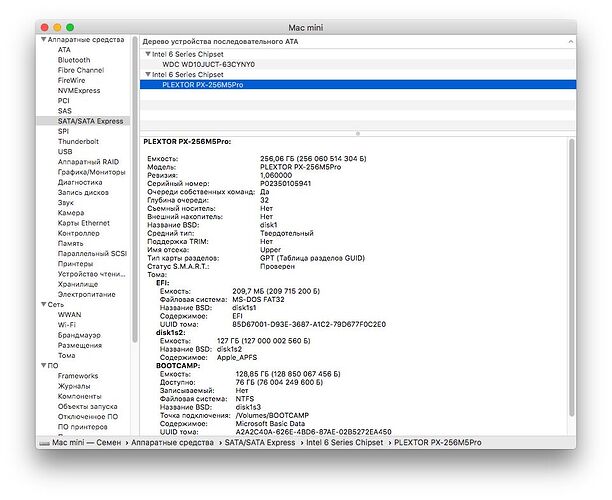The height and width of the screenshot is (500, 612).
Task: Open Отключенное ПО entry
Action: coord(88,416)
